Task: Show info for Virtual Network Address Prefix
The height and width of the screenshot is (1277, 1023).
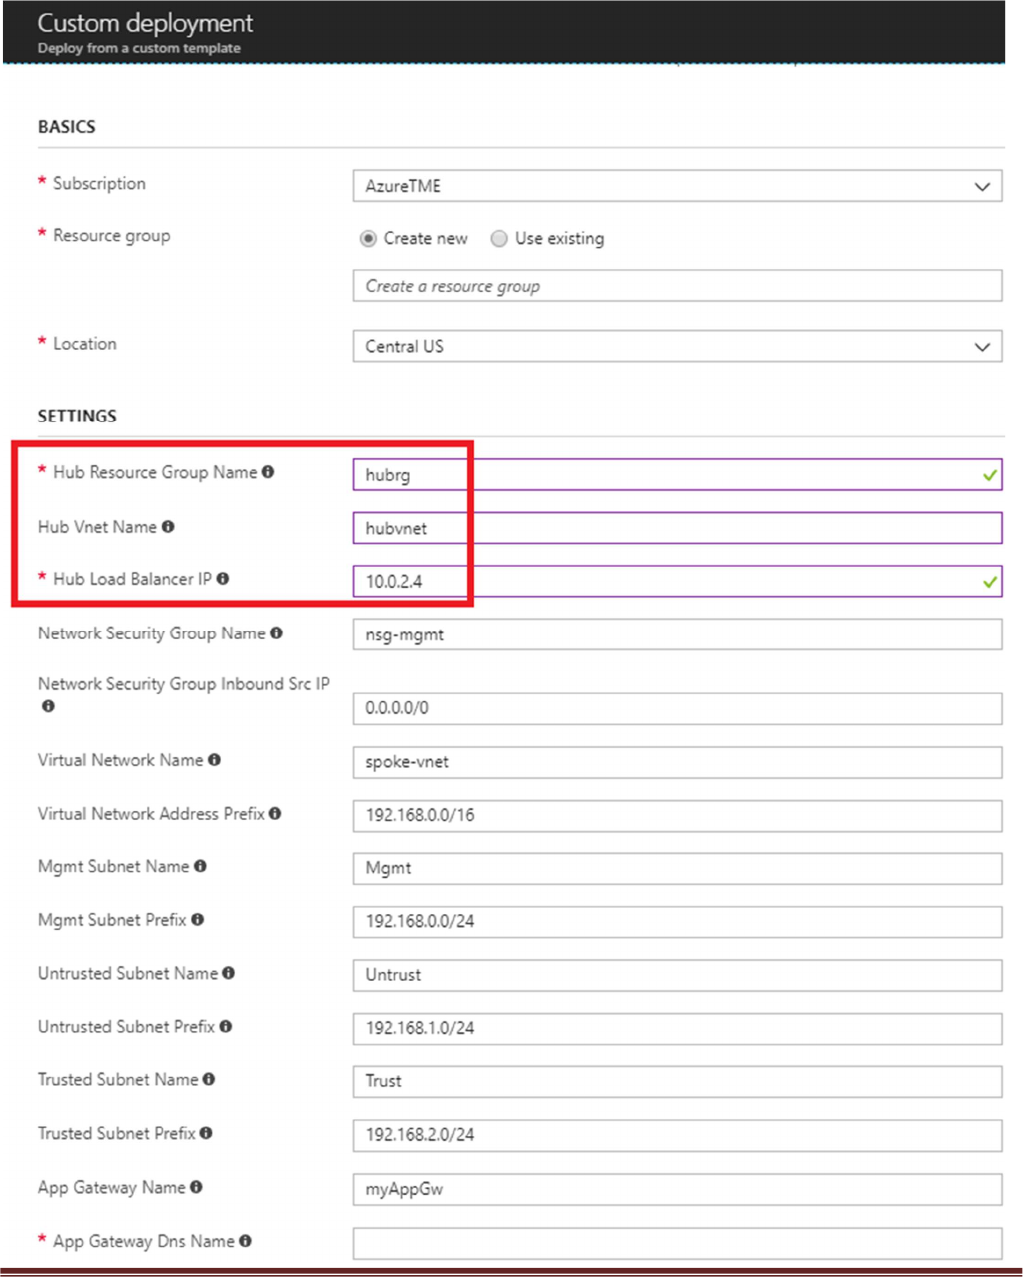Action: pos(275,814)
